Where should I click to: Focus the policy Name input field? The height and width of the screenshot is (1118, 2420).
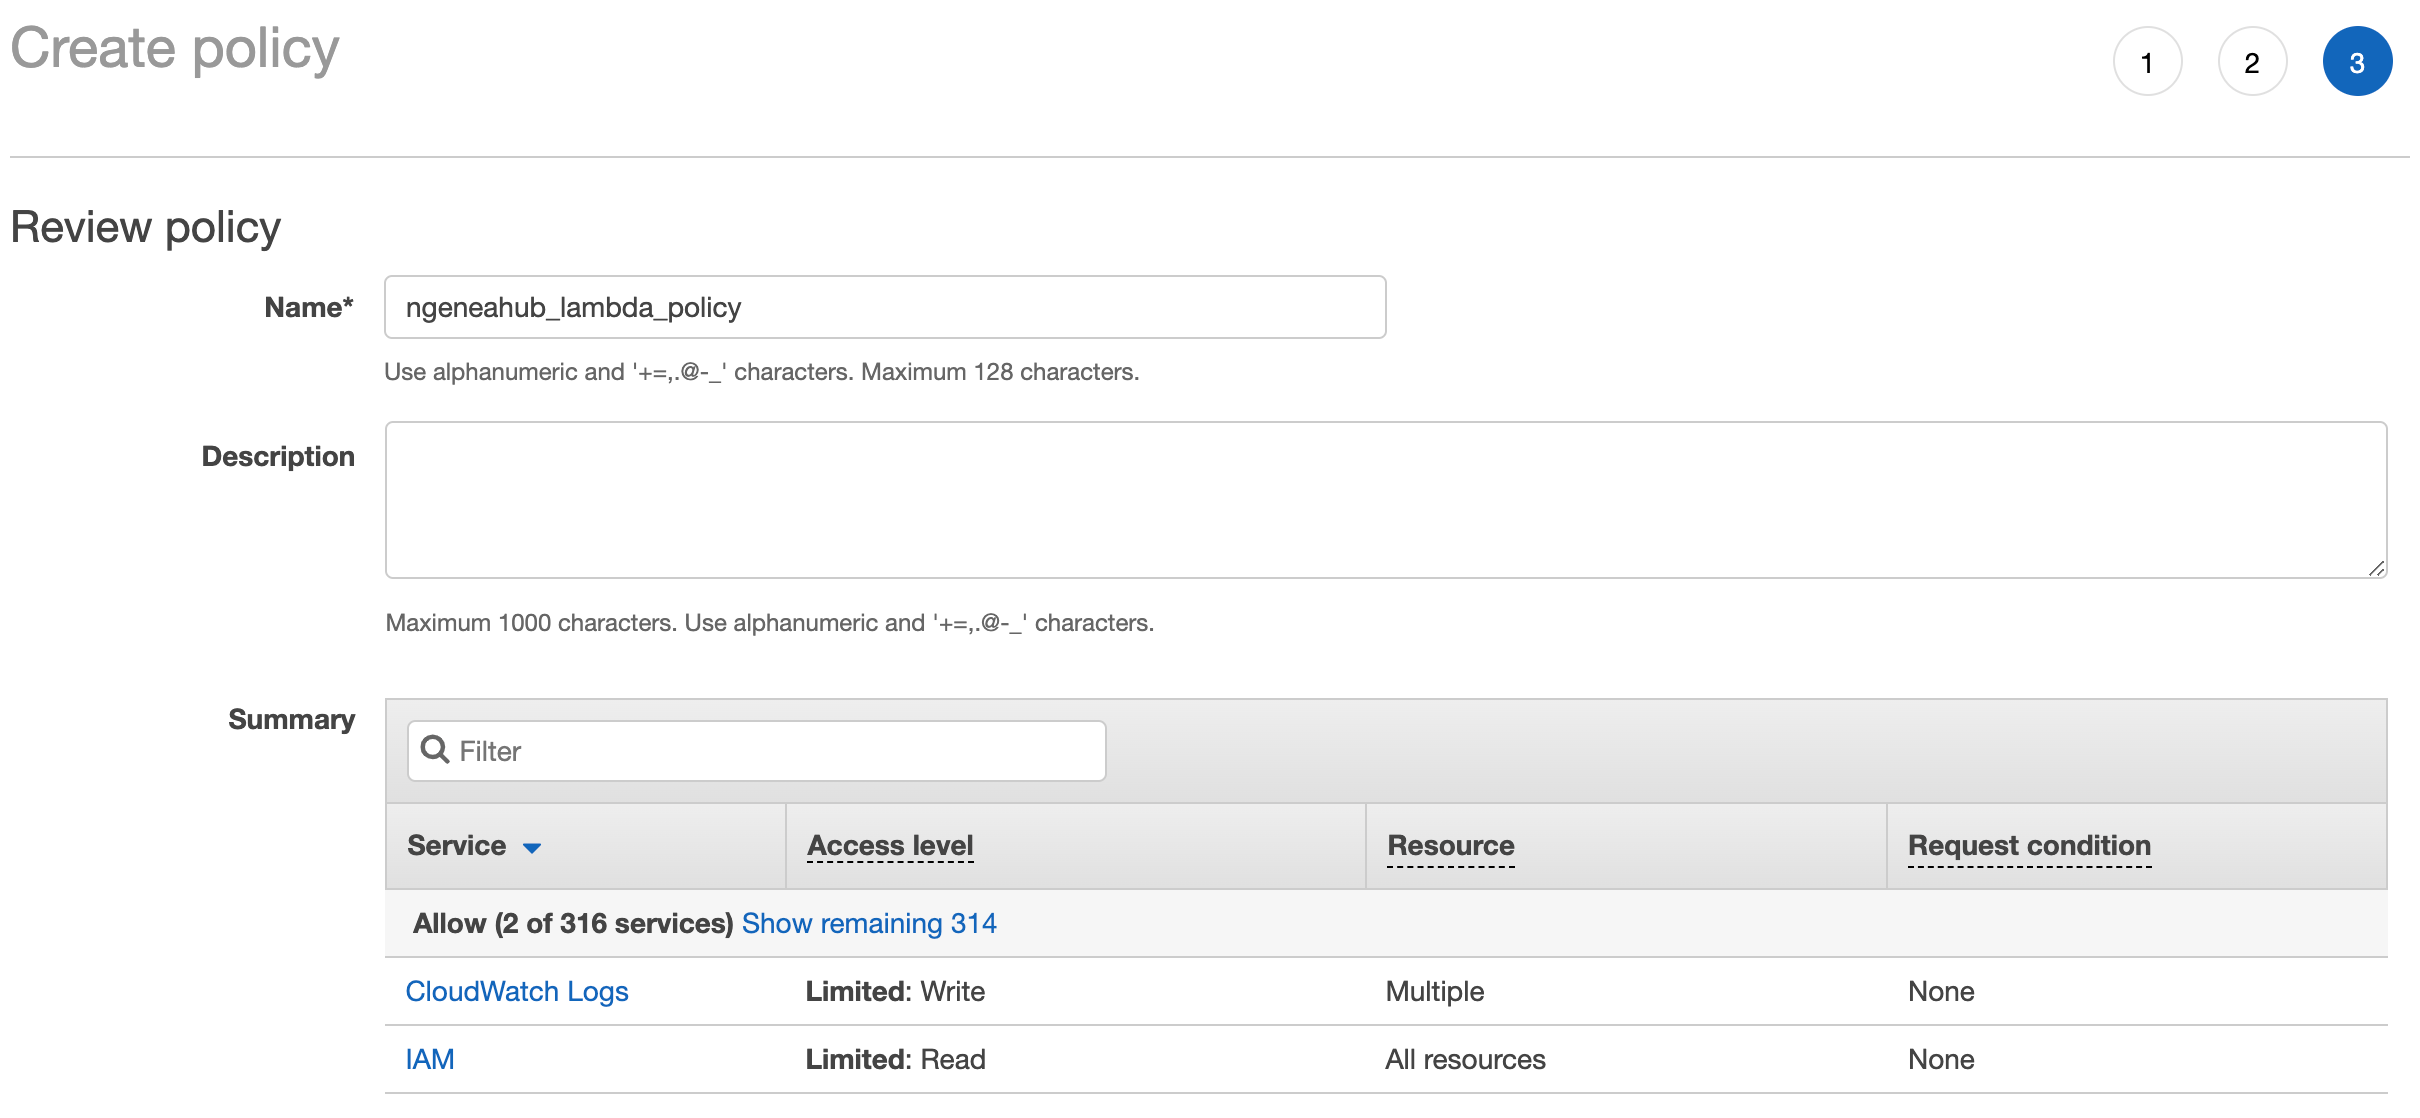click(x=884, y=307)
